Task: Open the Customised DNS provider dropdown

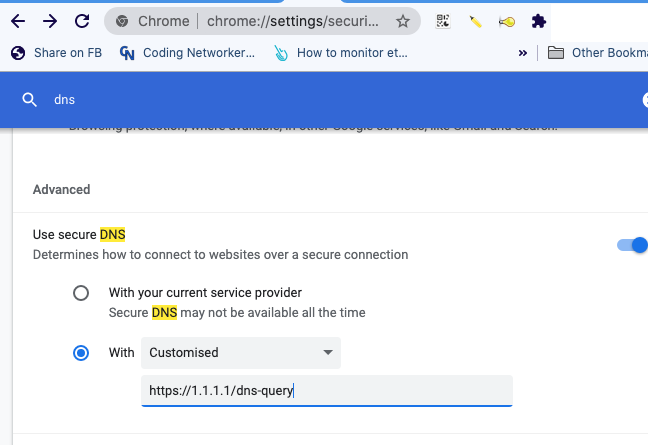Action: tap(241, 353)
